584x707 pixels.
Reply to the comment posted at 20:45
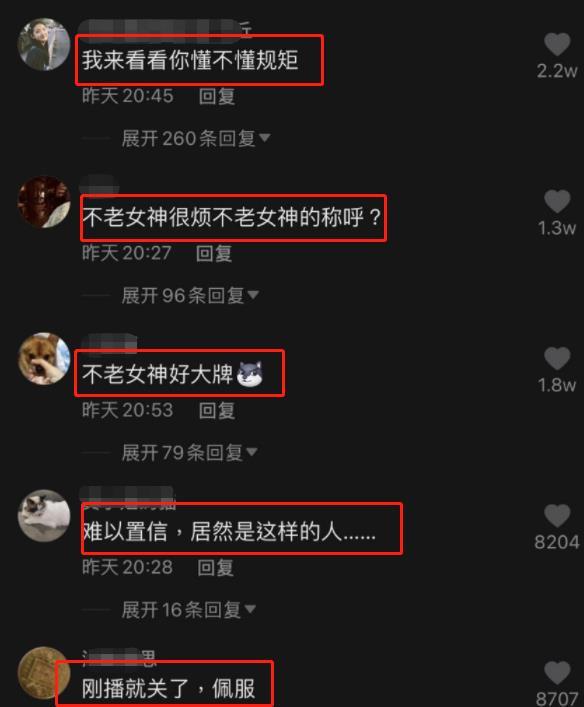click(x=217, y=96)
